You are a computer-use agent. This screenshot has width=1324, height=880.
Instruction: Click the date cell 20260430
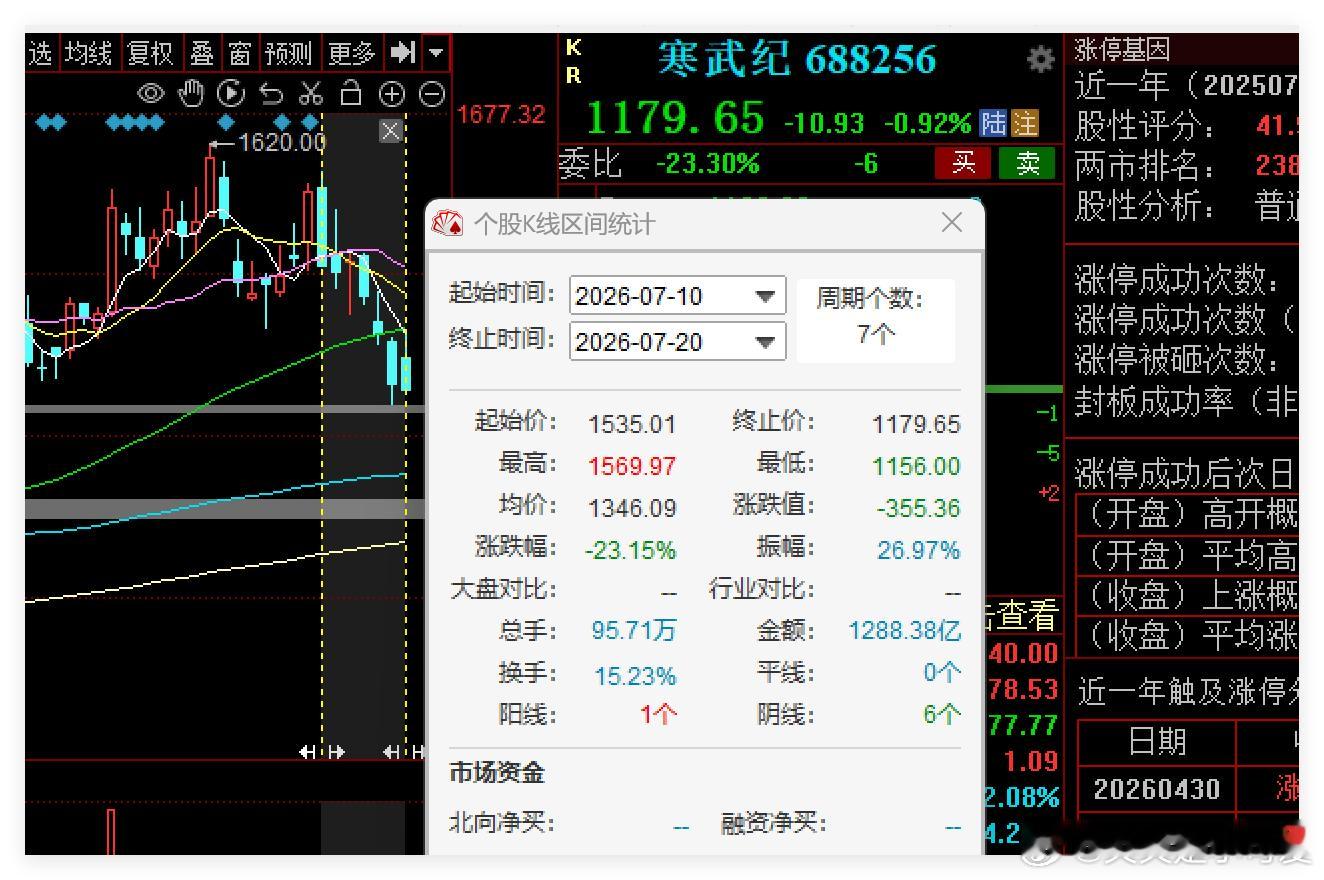(x=1157, y=789)
